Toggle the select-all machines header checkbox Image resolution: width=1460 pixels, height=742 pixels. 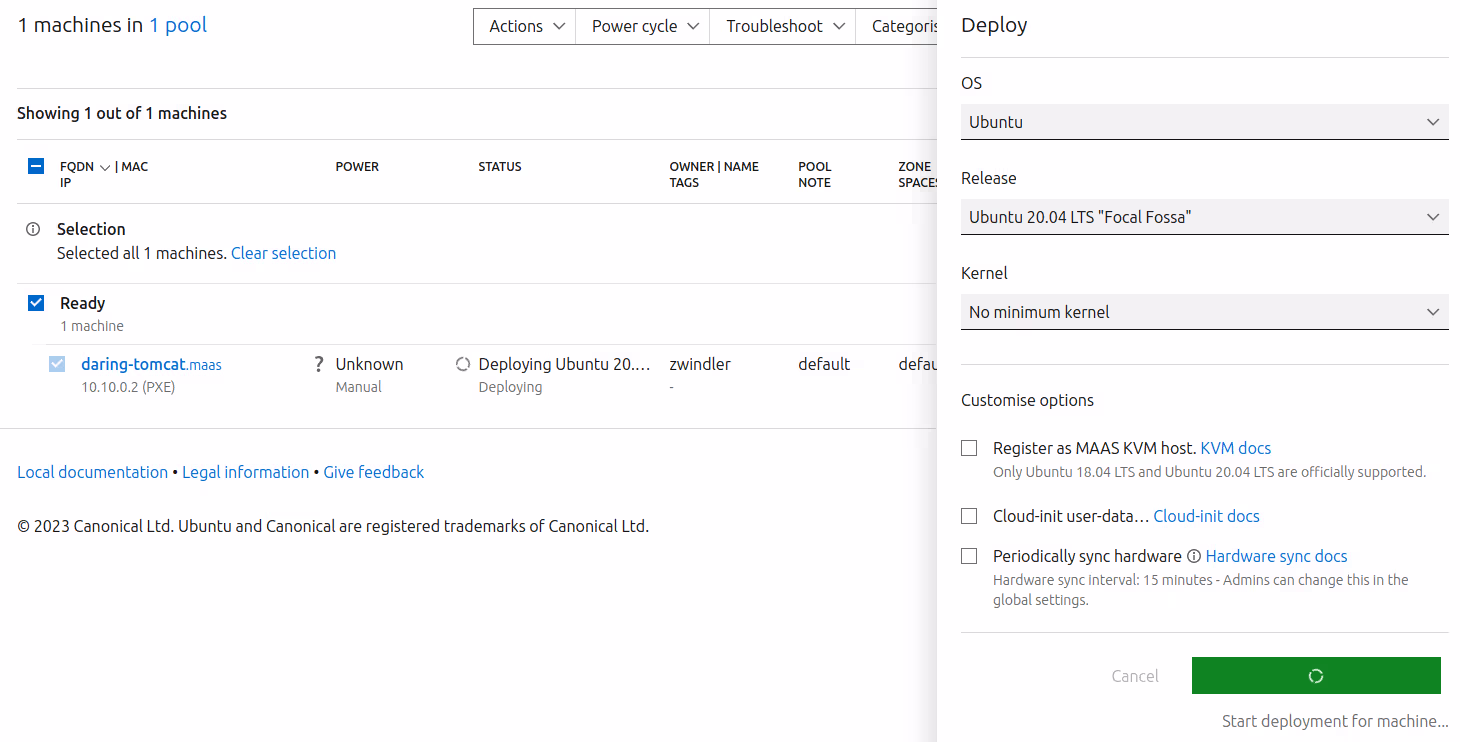tap(36, 167)
